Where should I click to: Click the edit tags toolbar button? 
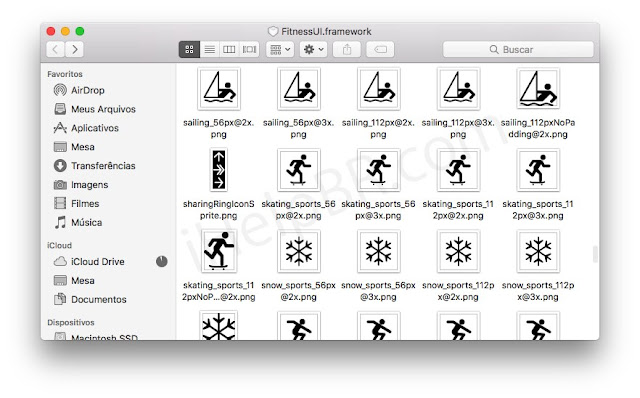(x=380, y=49)
